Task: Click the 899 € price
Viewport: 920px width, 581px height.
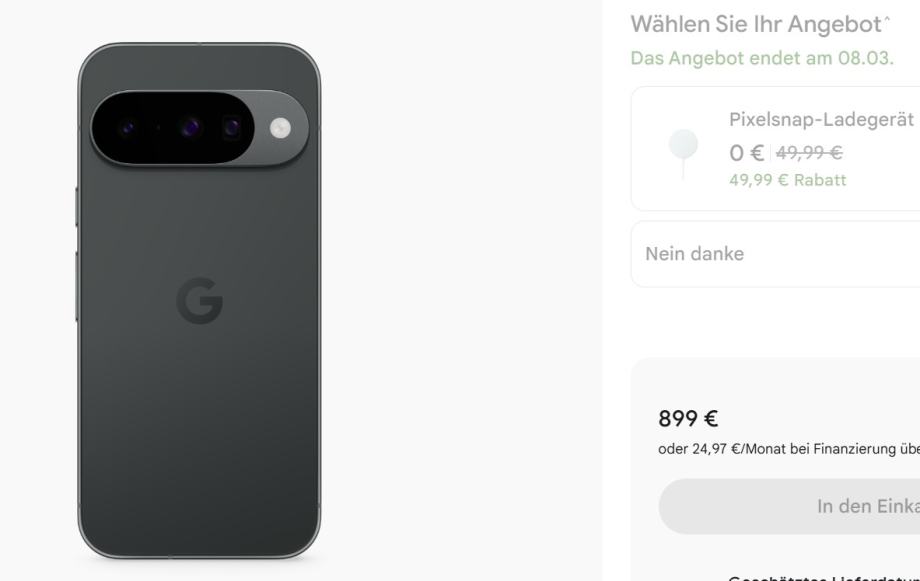Action: pyautogui.click(x=688, y=418)
